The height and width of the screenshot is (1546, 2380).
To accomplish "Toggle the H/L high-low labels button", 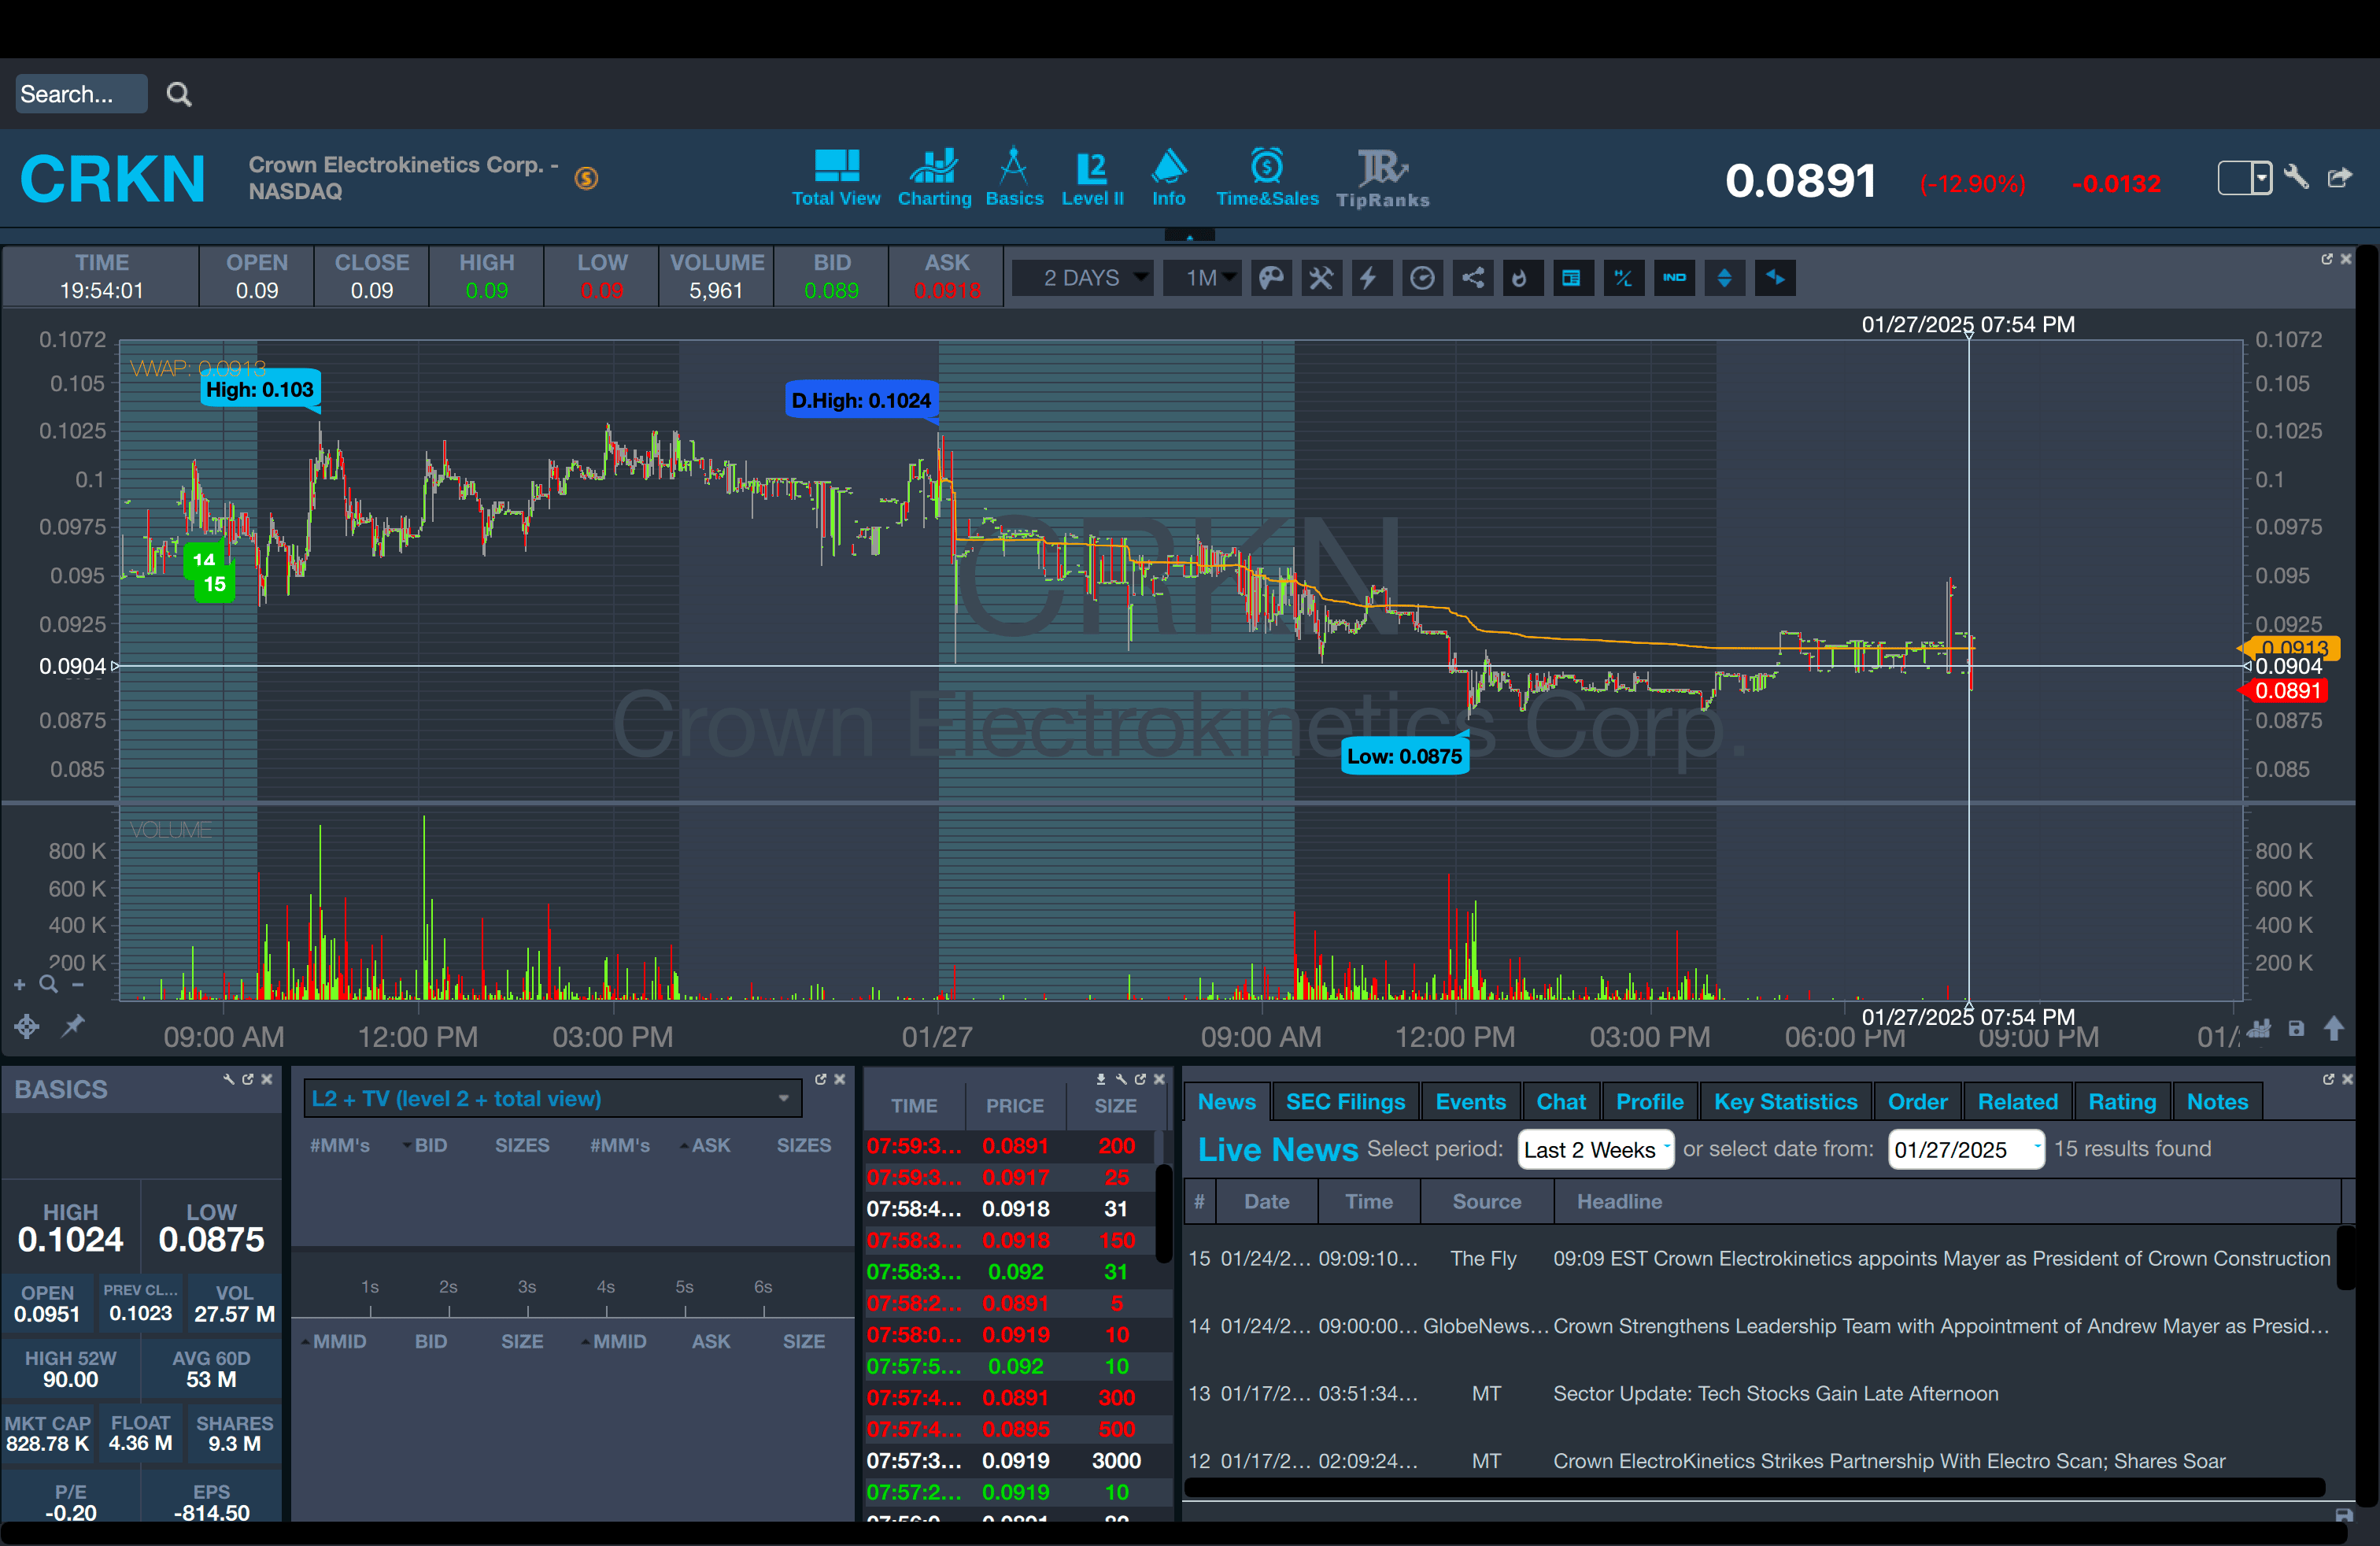I will pos(1623,278).
